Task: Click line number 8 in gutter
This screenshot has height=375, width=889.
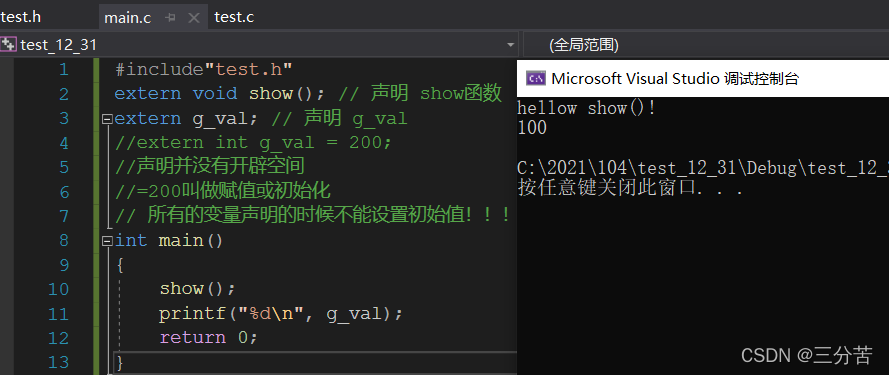Action: (x=63, y=241)
